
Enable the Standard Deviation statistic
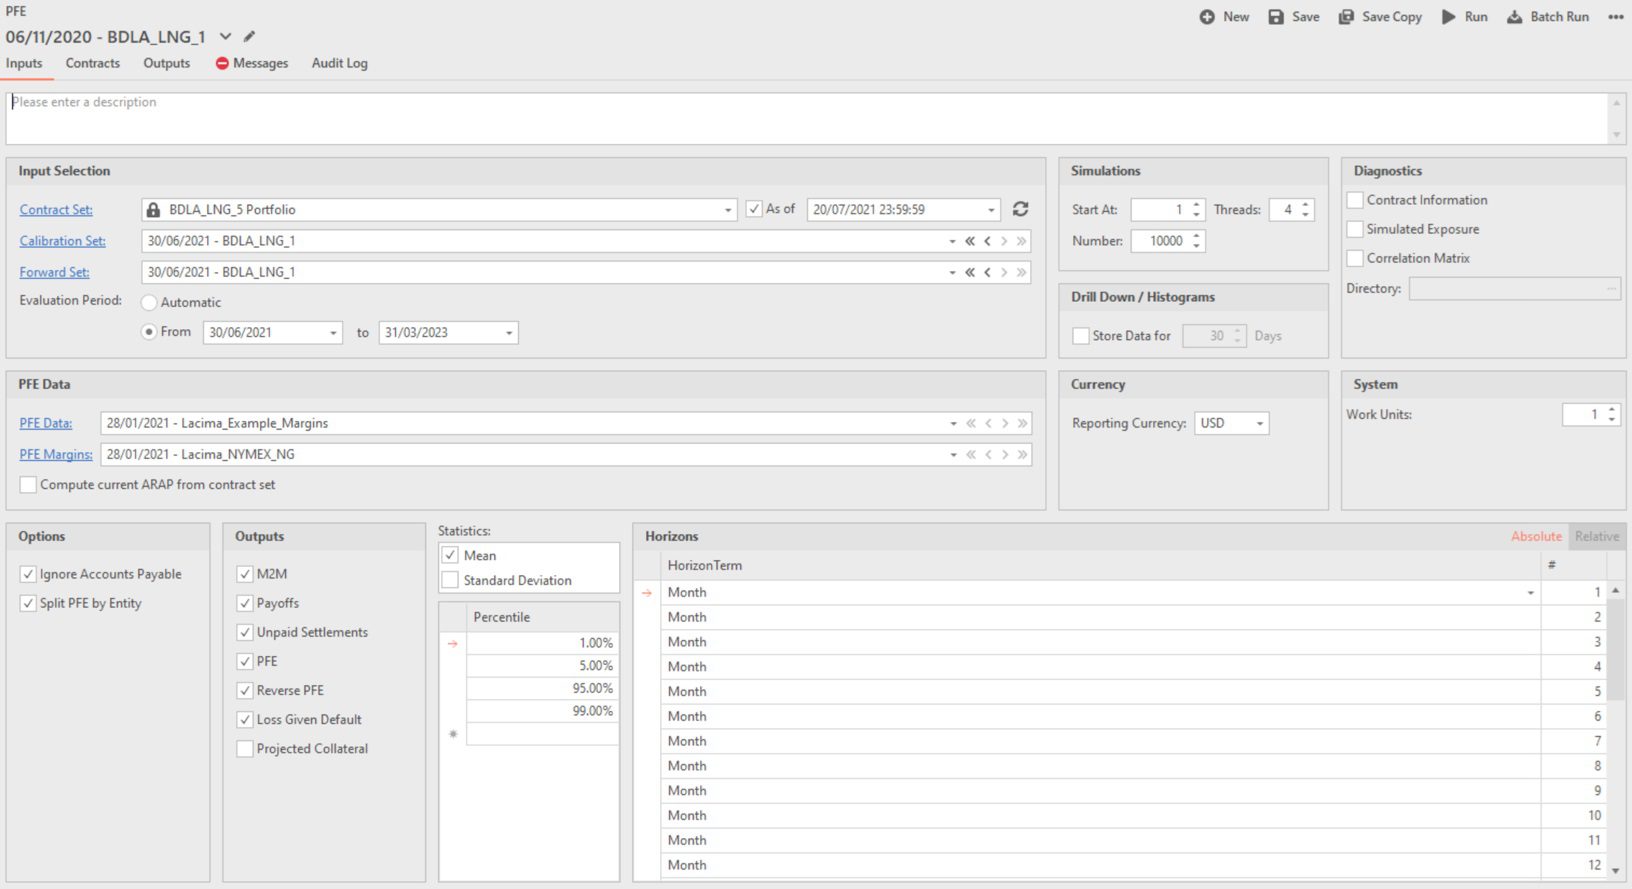pyautogui.click(x=450, y=580)
